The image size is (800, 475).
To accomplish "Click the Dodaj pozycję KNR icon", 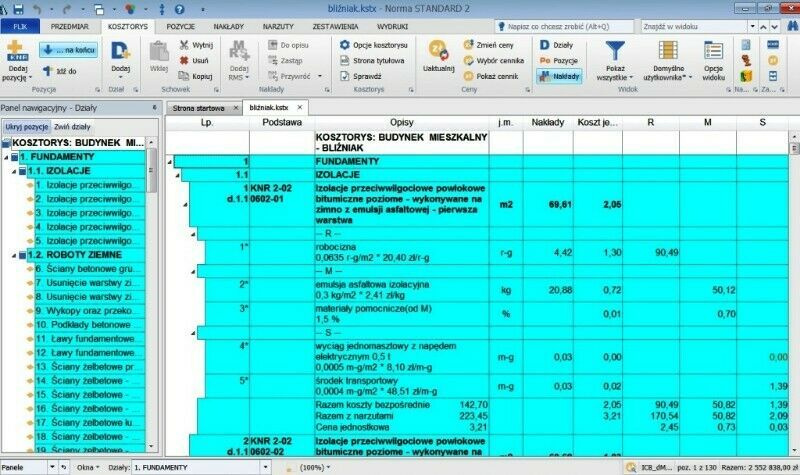I will 15,53.
